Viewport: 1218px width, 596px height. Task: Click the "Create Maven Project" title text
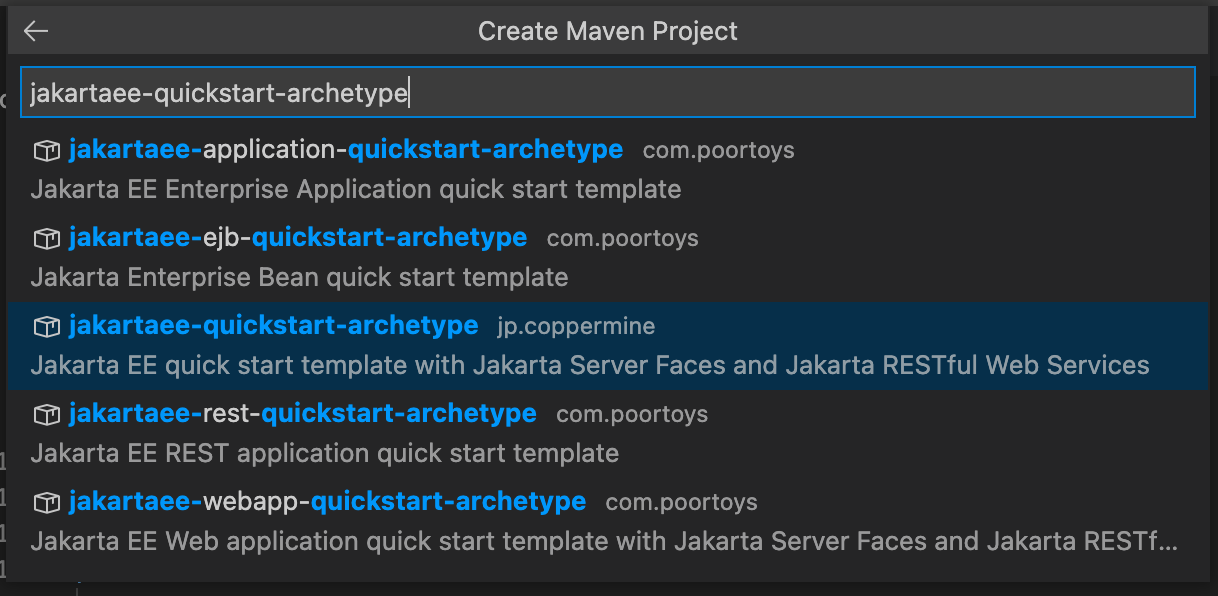point(608,31)
